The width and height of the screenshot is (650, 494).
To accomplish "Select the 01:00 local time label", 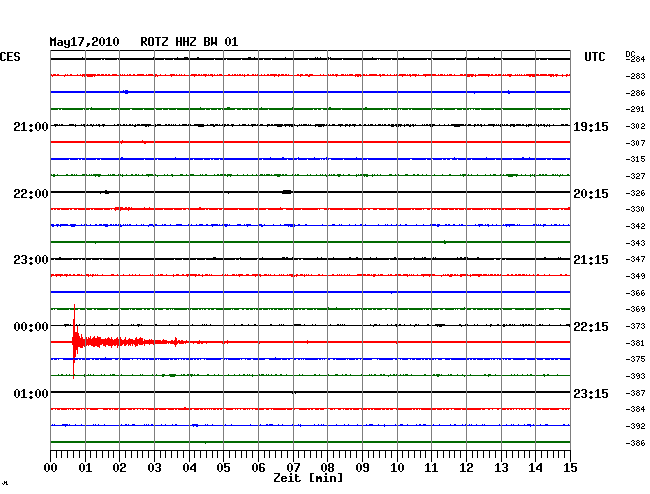I will [x=31, y=393].
